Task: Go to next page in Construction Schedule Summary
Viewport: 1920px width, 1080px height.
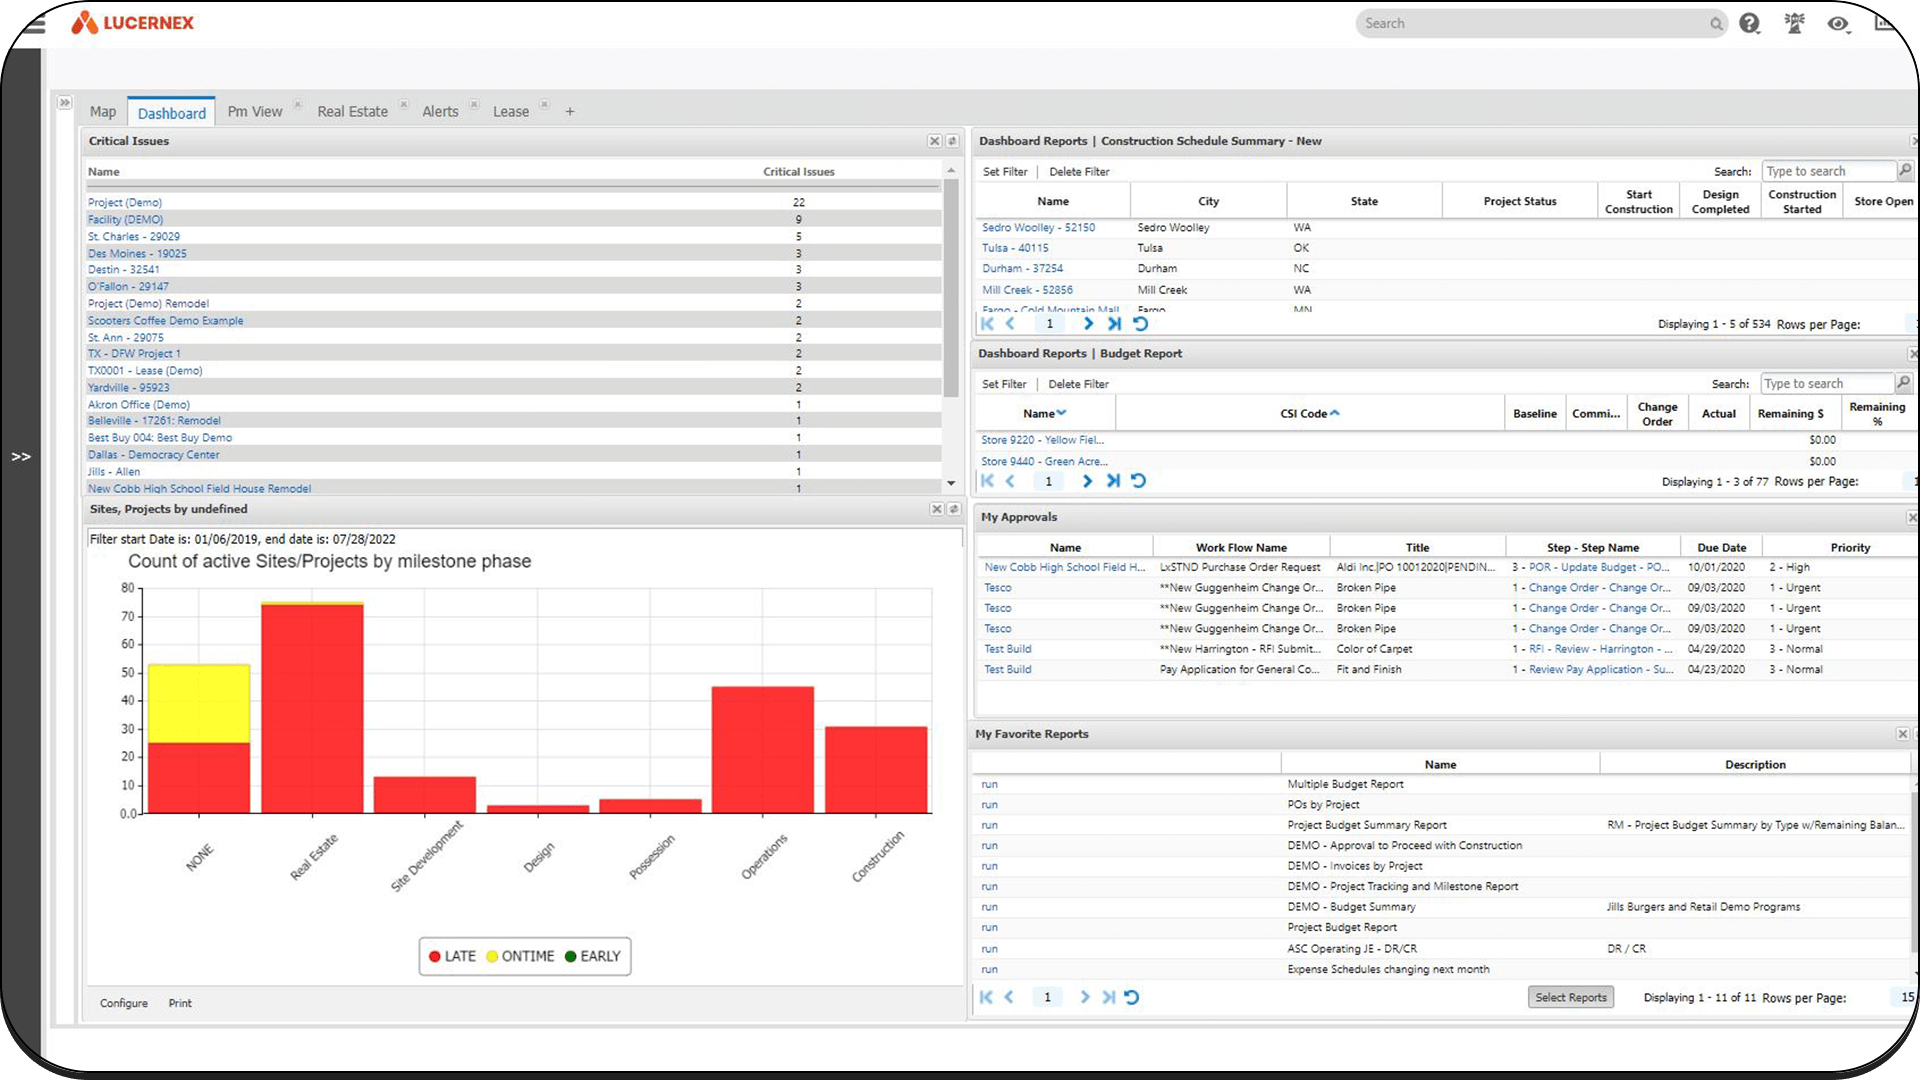Action: [1088, 324]
